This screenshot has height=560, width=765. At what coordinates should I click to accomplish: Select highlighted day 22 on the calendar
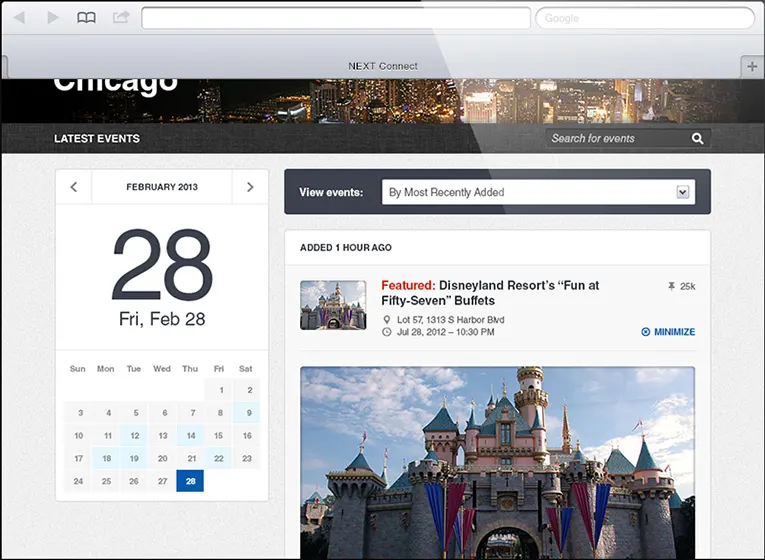pos(219,459)
